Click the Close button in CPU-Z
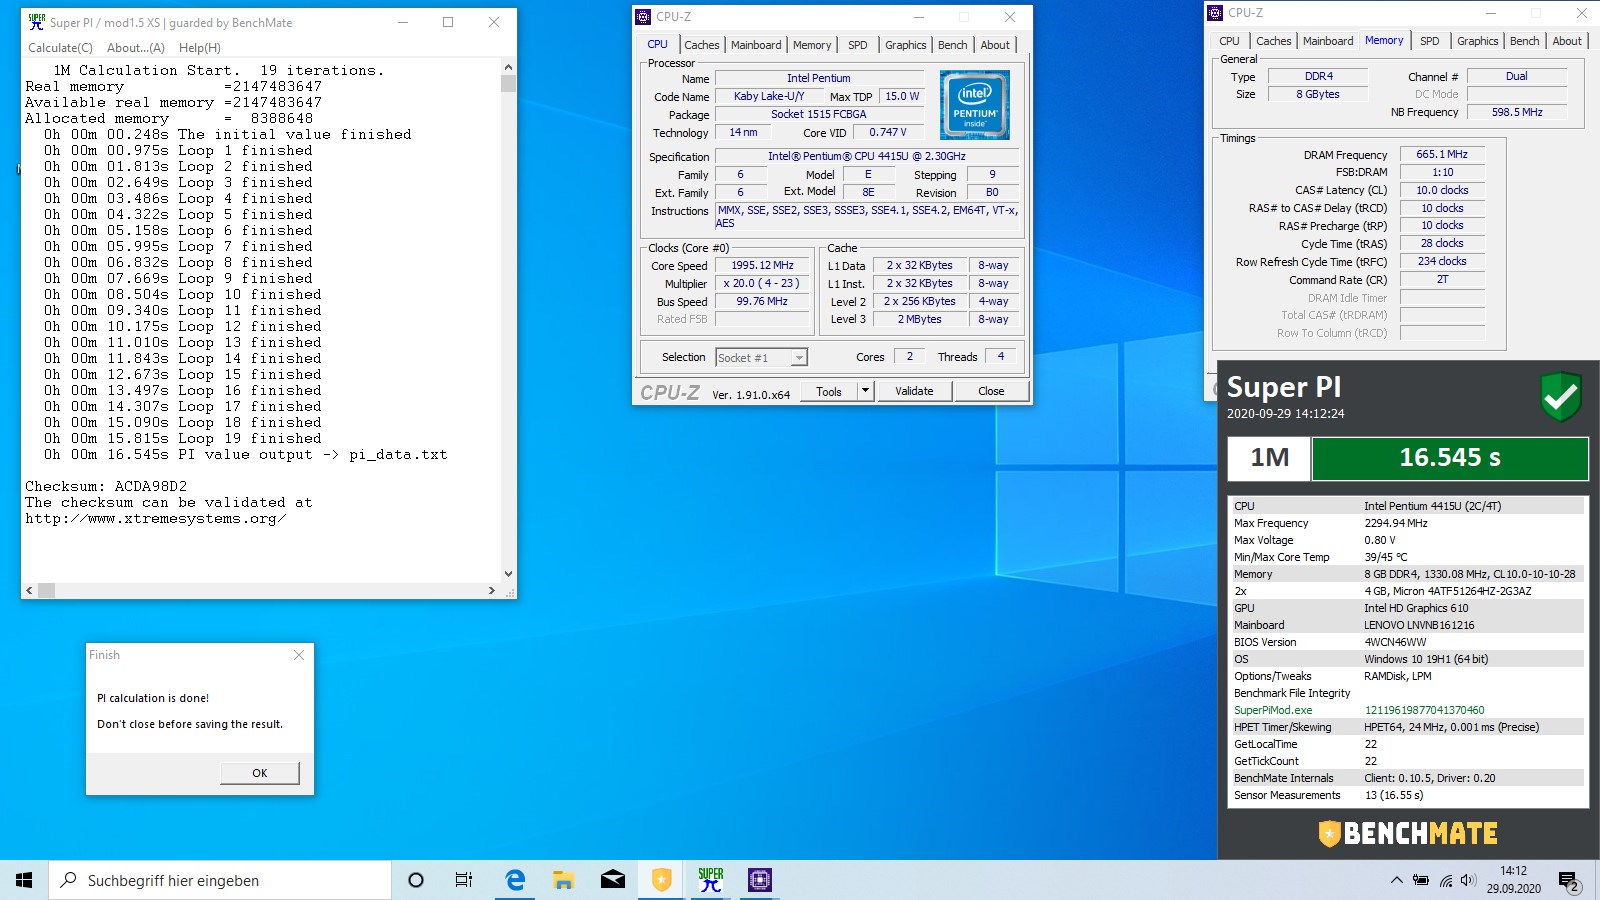The width and height of the screenshot is (1600, 900). (991, 391)
